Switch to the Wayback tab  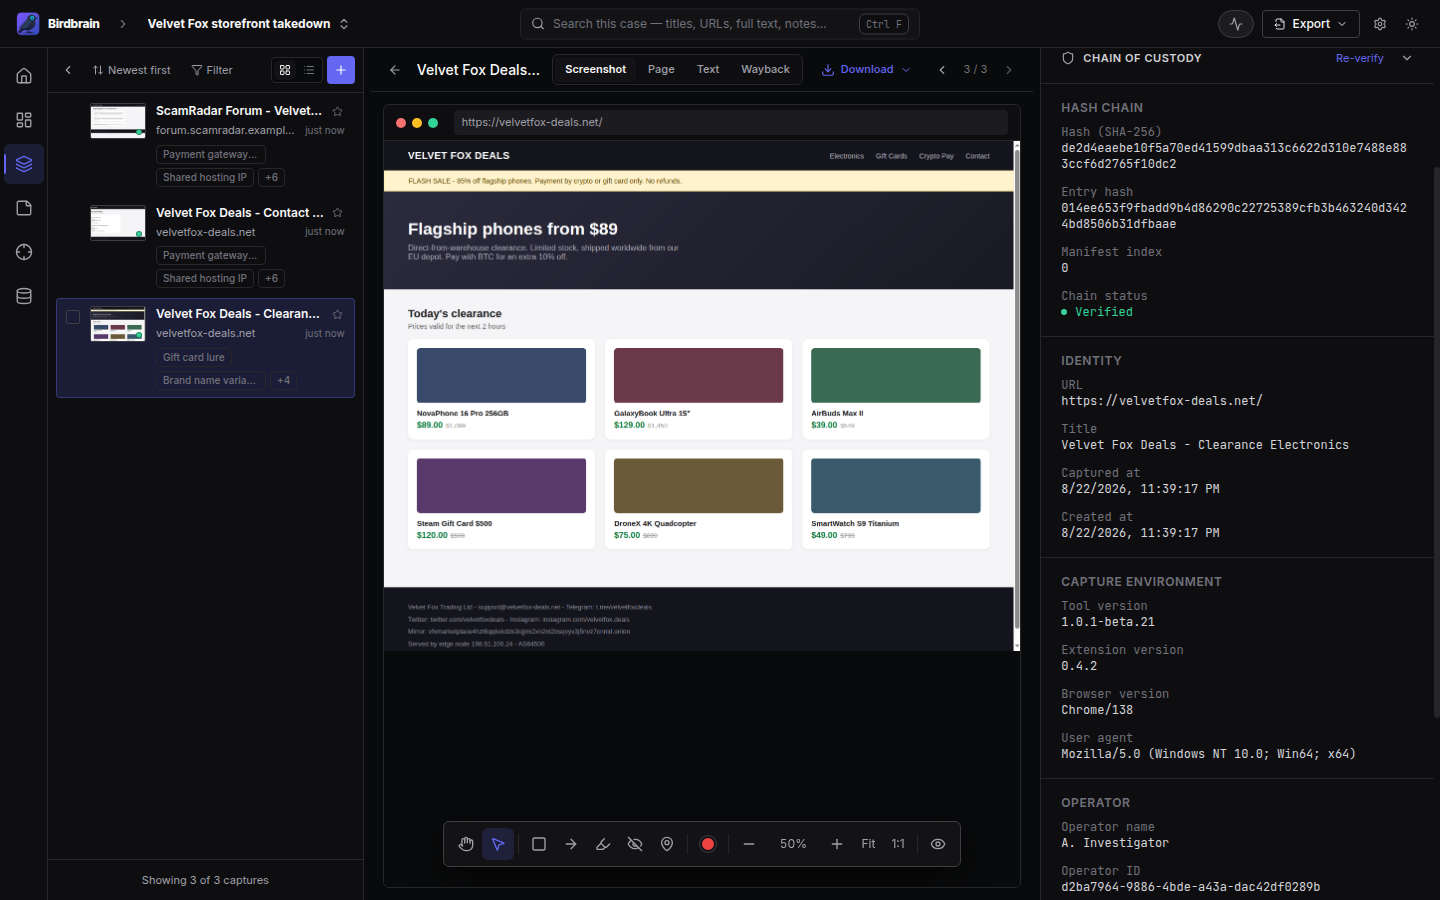[765, 69]
